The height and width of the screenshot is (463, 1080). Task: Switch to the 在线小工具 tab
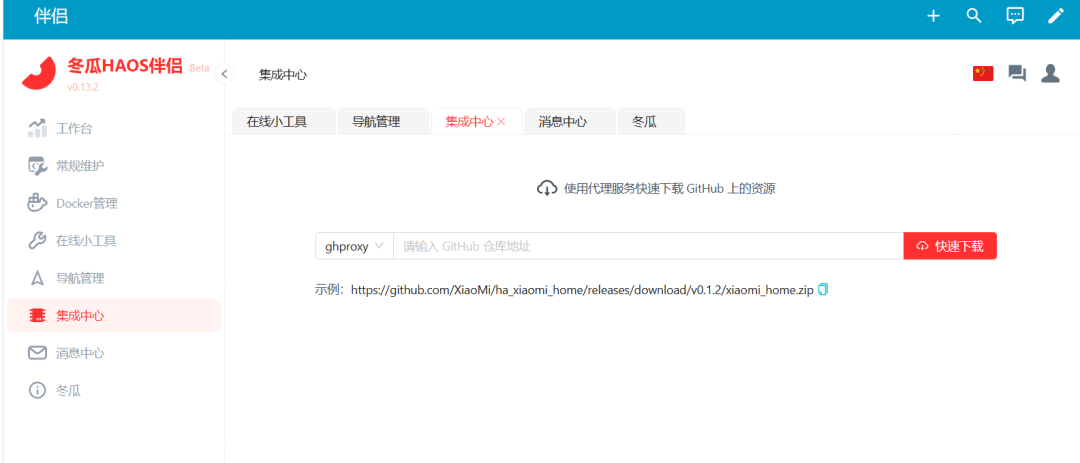pyautogui.click(x=277, y=122)
